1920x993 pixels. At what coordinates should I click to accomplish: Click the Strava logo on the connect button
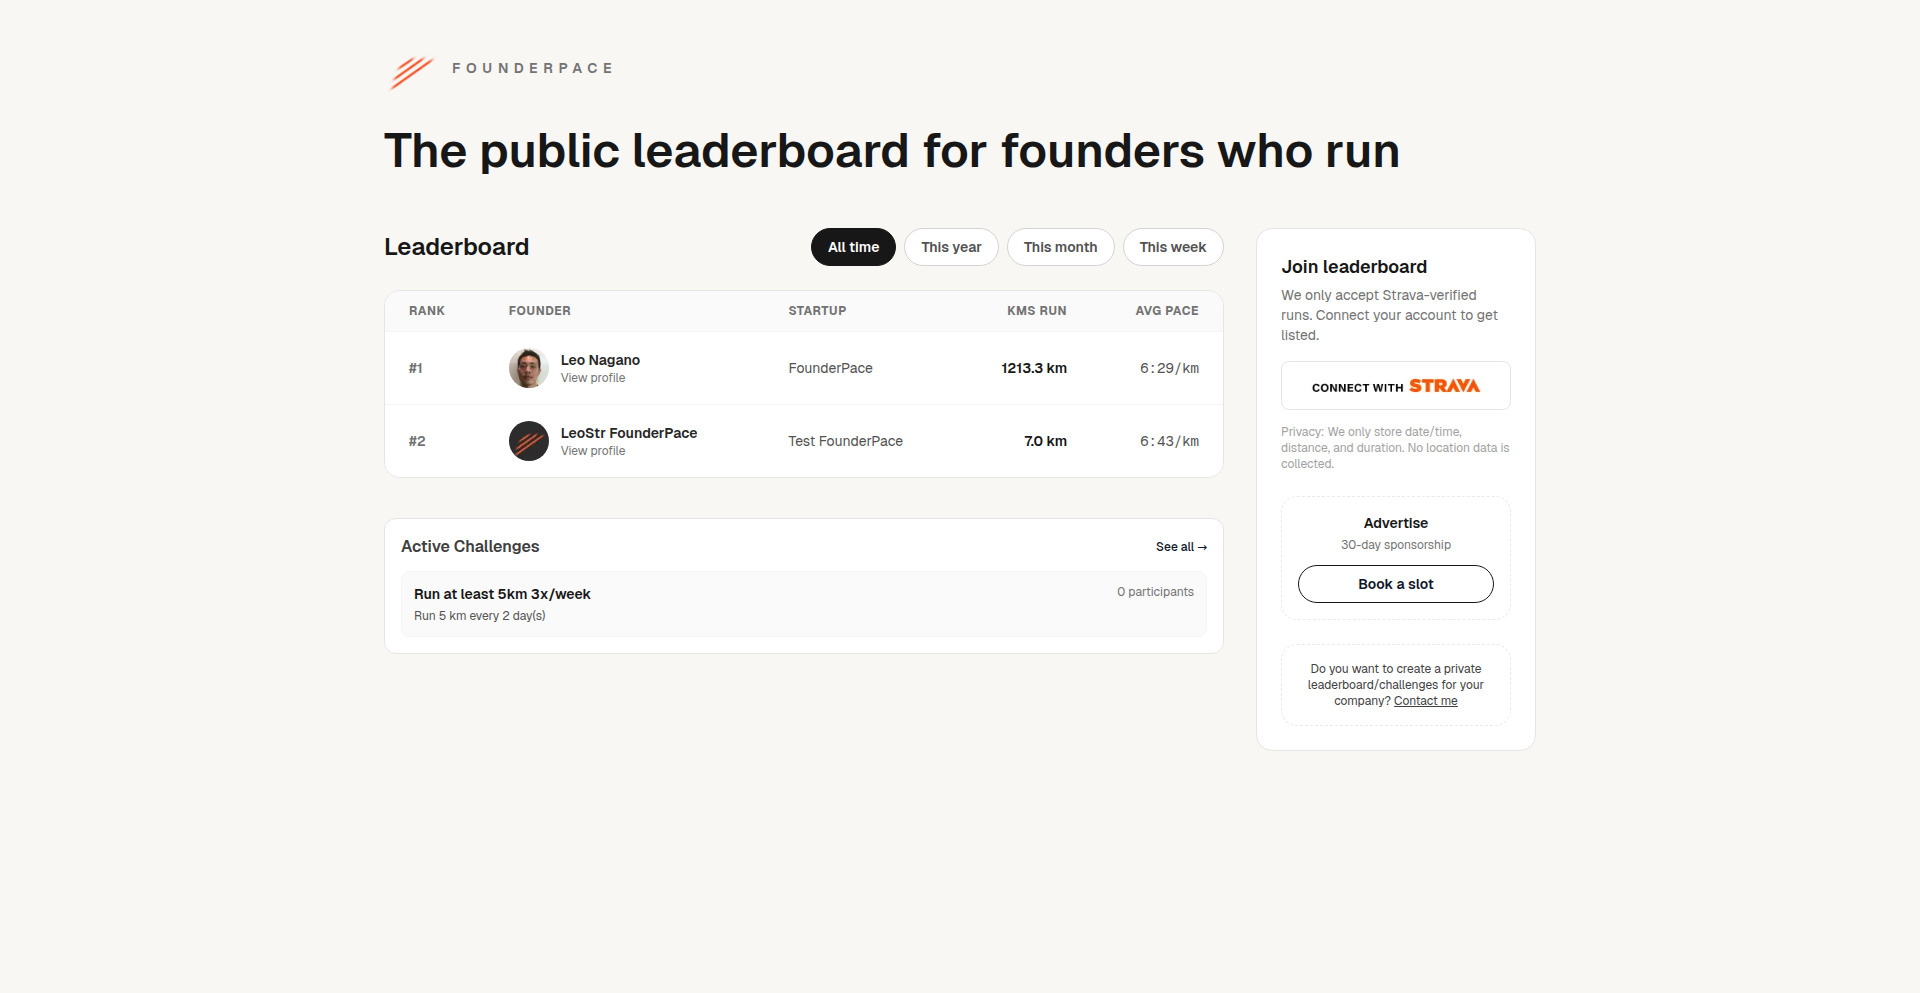[1443, 386]
